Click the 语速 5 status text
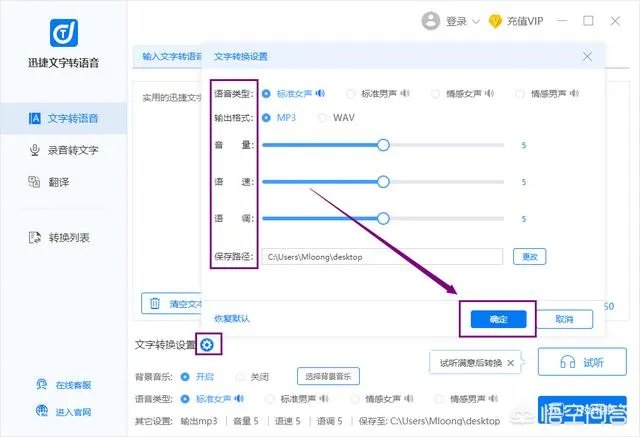The image size is (640, 437). coord(288,421)
